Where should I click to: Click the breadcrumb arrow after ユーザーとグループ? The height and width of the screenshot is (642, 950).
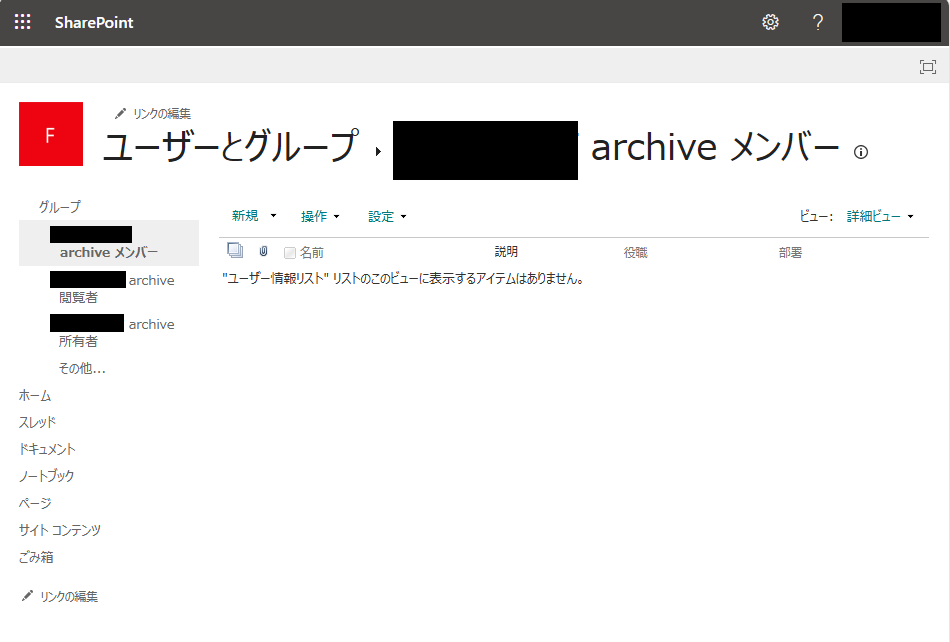point(378,151)
